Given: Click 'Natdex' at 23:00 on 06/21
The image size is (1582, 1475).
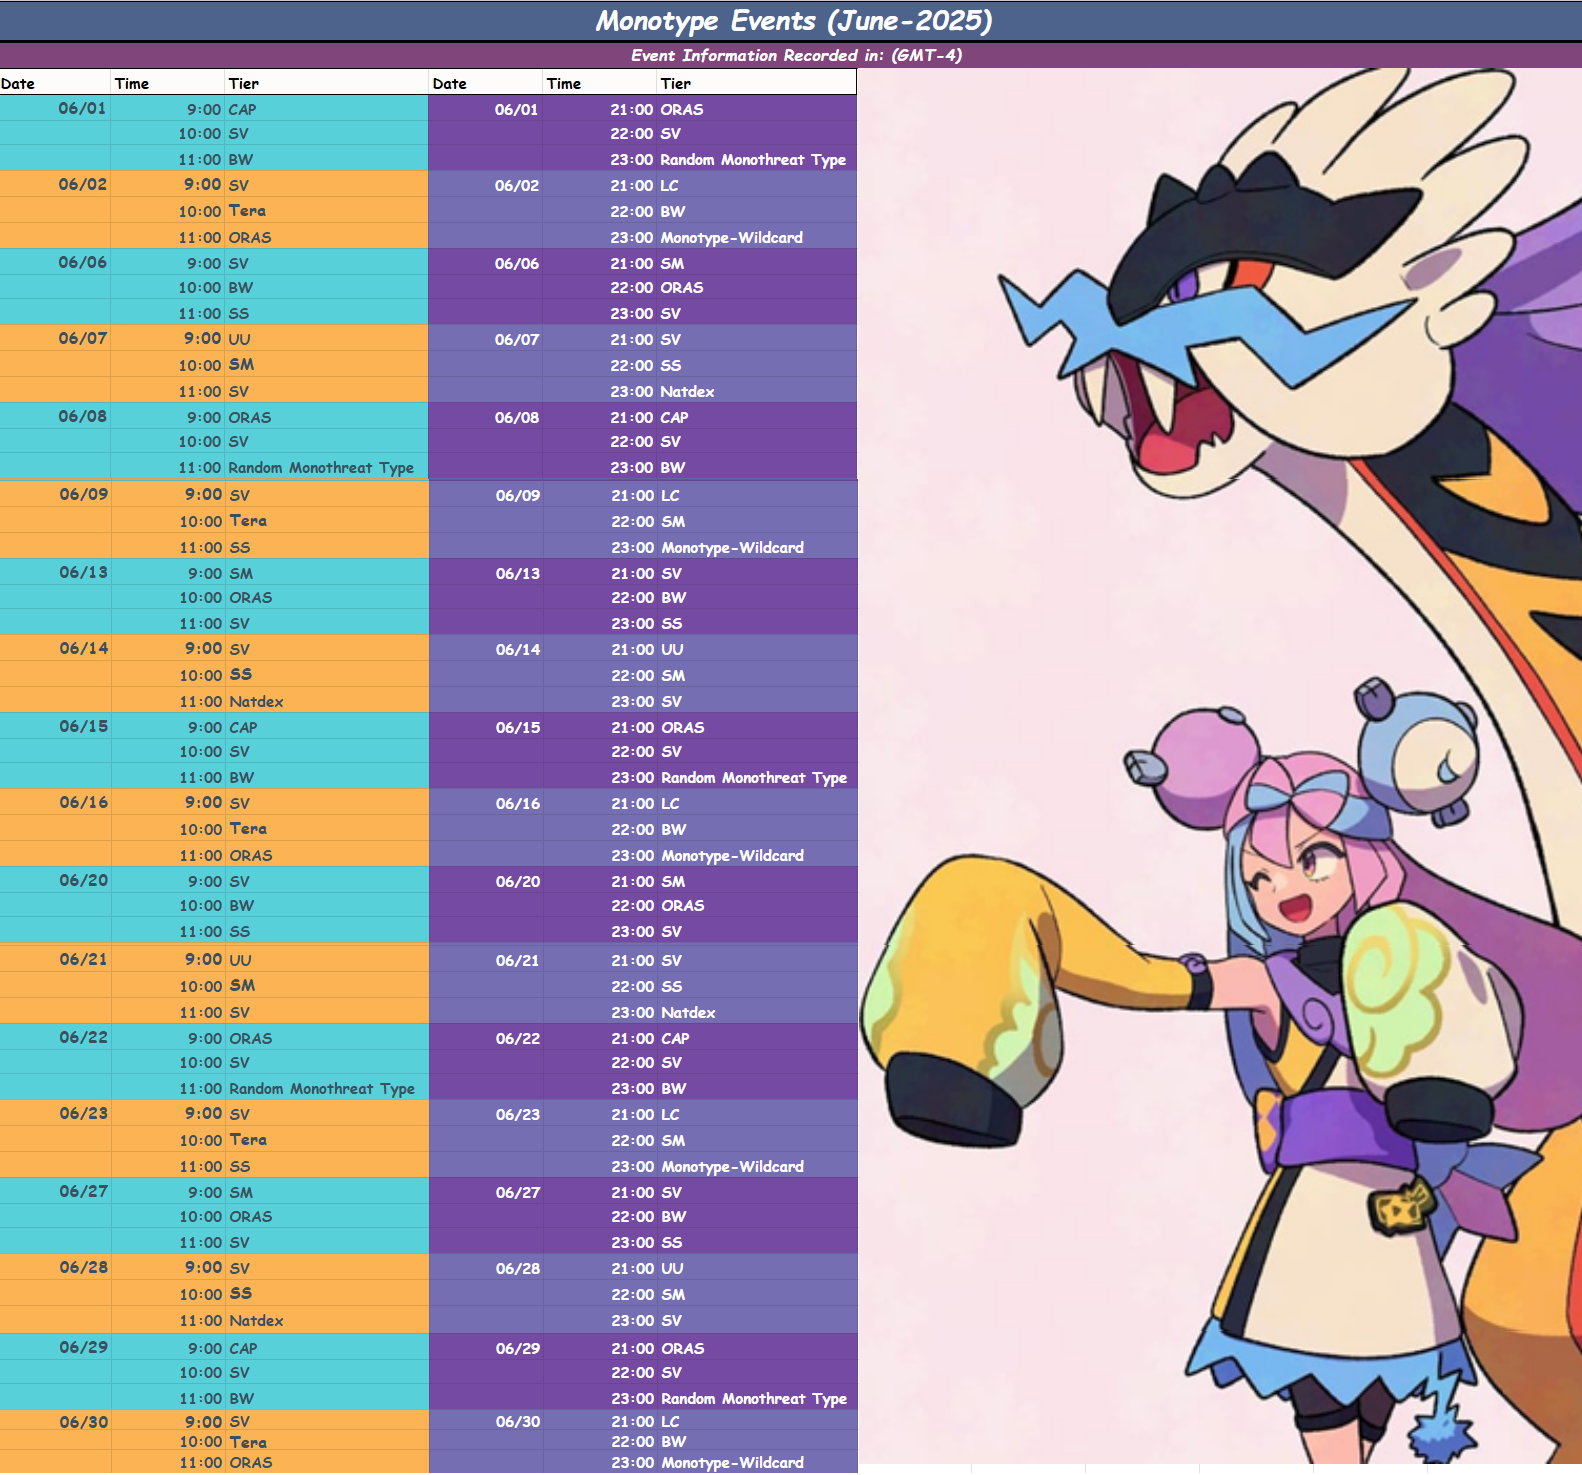Looking at the screenshot, I should click(x=689, y=1013).
